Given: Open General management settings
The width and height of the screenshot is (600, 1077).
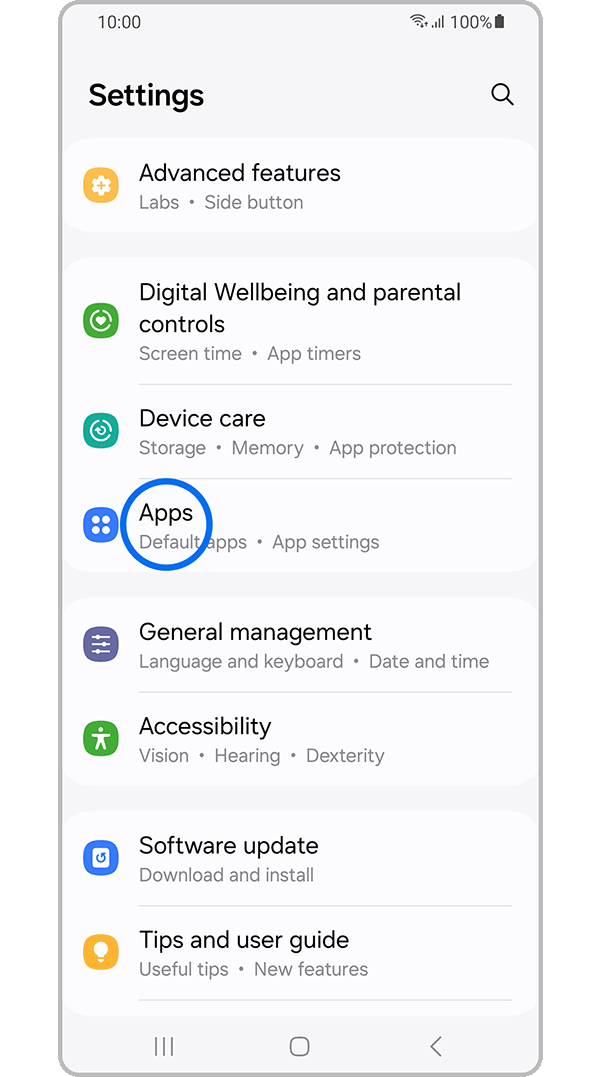Looking at the screenshot, I should tap(300, 645).
